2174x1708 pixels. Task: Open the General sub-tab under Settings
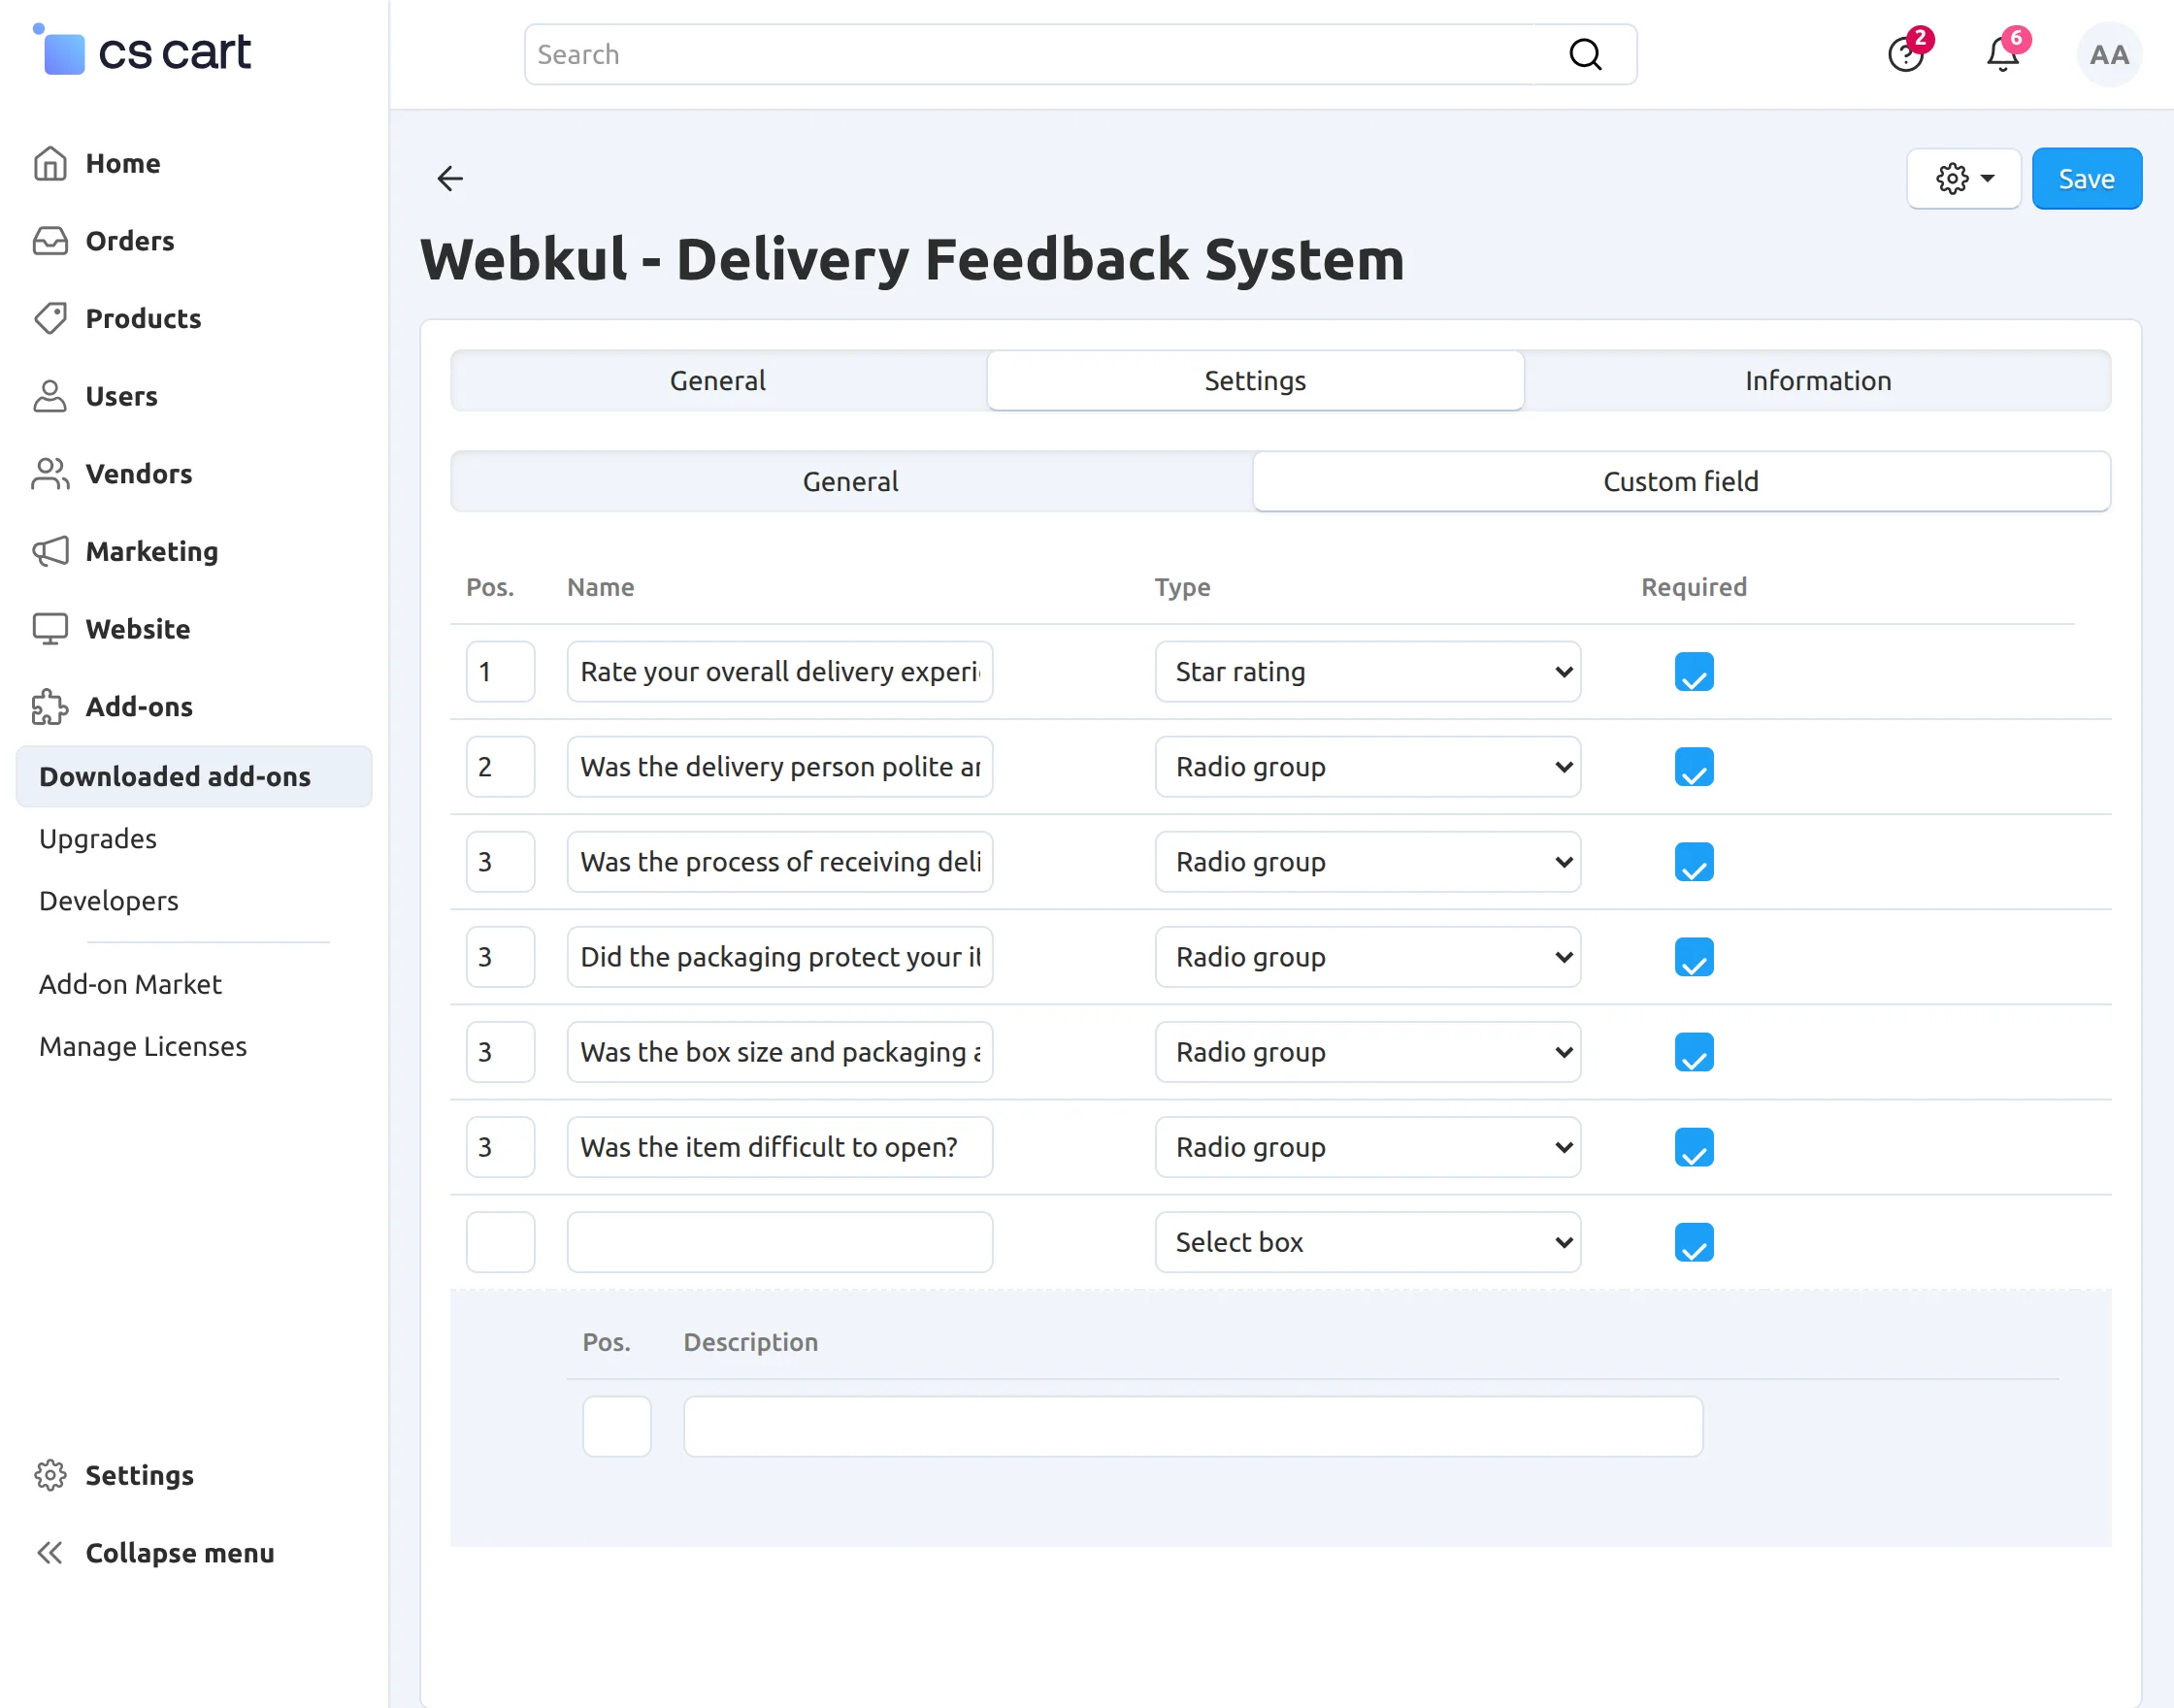851,481
